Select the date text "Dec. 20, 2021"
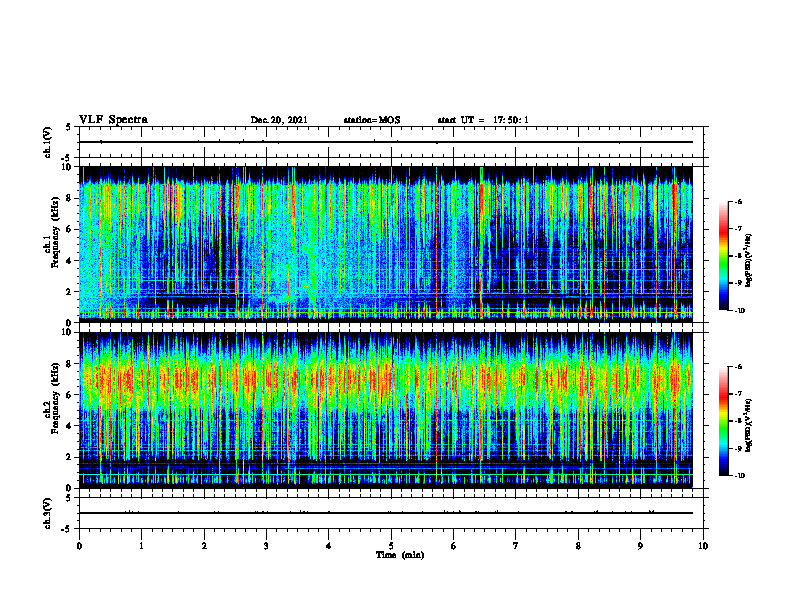This screenshot has height=612, width=792. (279, 120)
